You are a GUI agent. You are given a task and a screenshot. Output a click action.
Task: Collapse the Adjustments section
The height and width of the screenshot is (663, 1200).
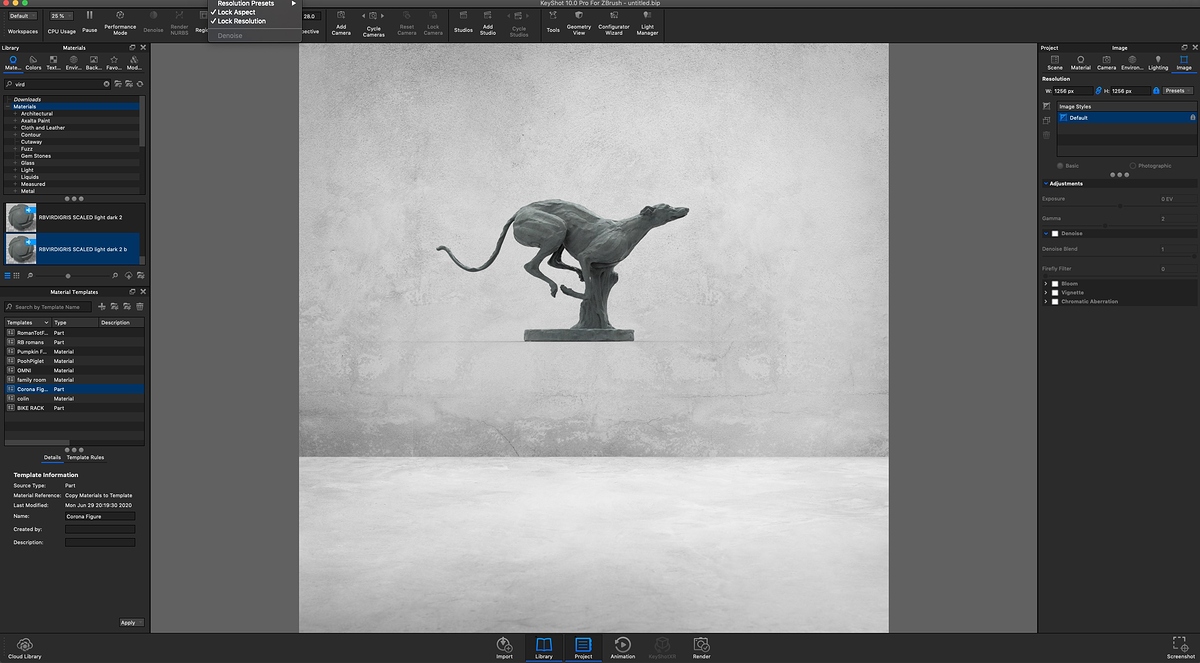(x=1046, y=183)
